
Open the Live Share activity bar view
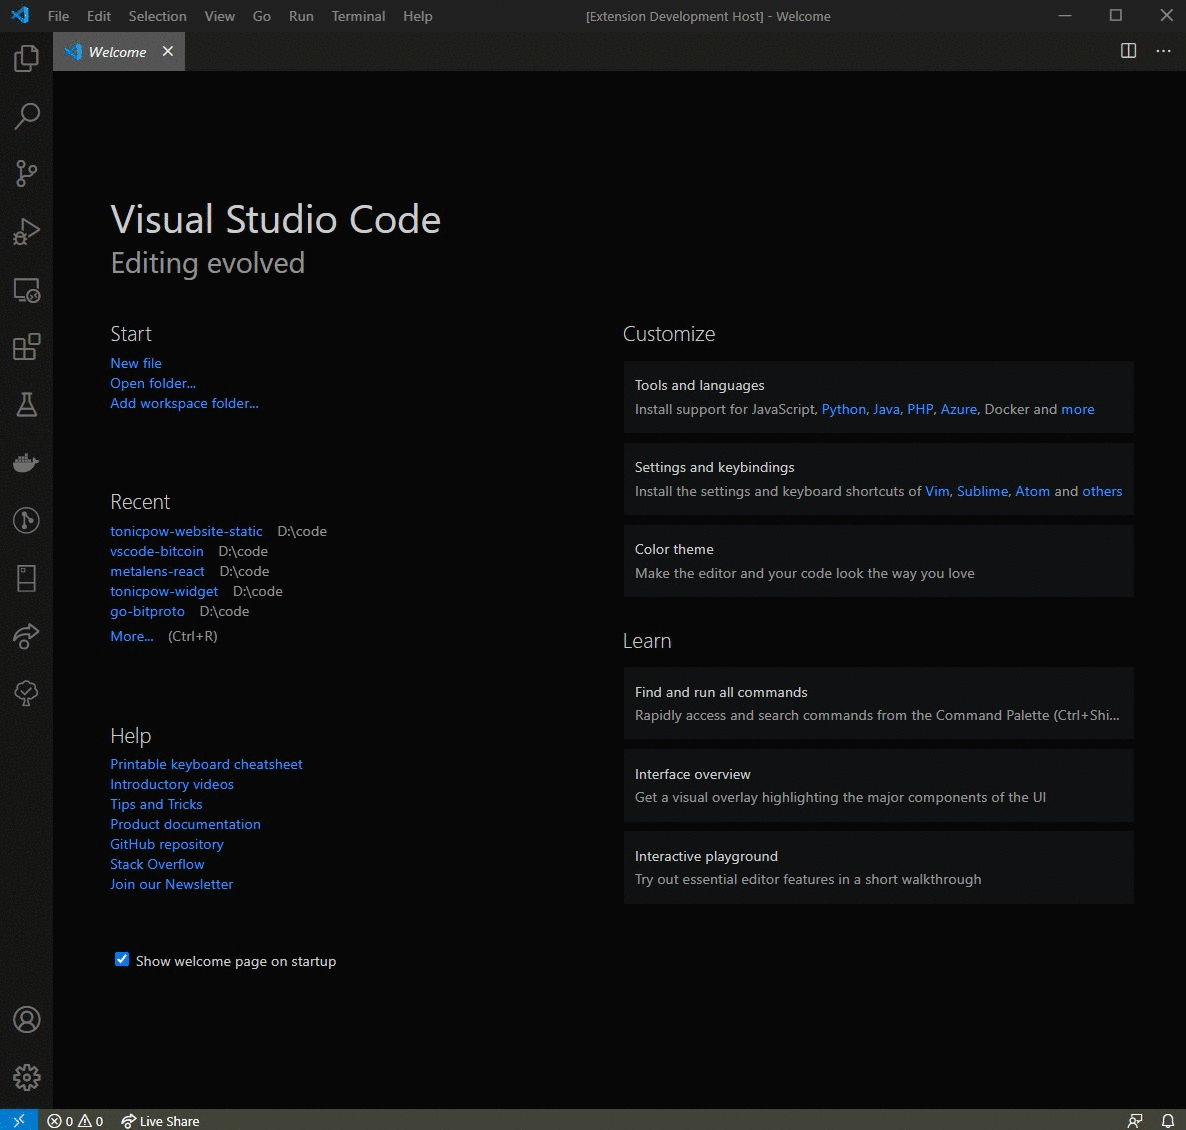tap(26, 636)
